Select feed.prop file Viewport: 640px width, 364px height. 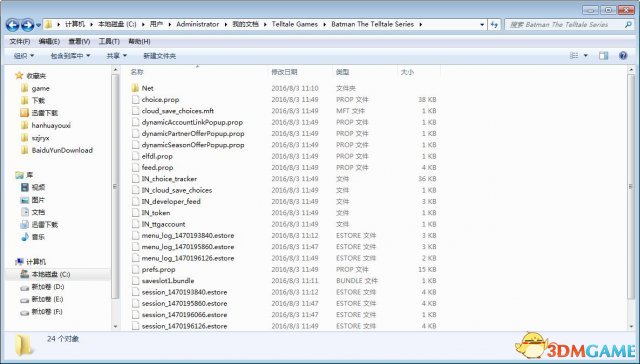pos(157,167)
